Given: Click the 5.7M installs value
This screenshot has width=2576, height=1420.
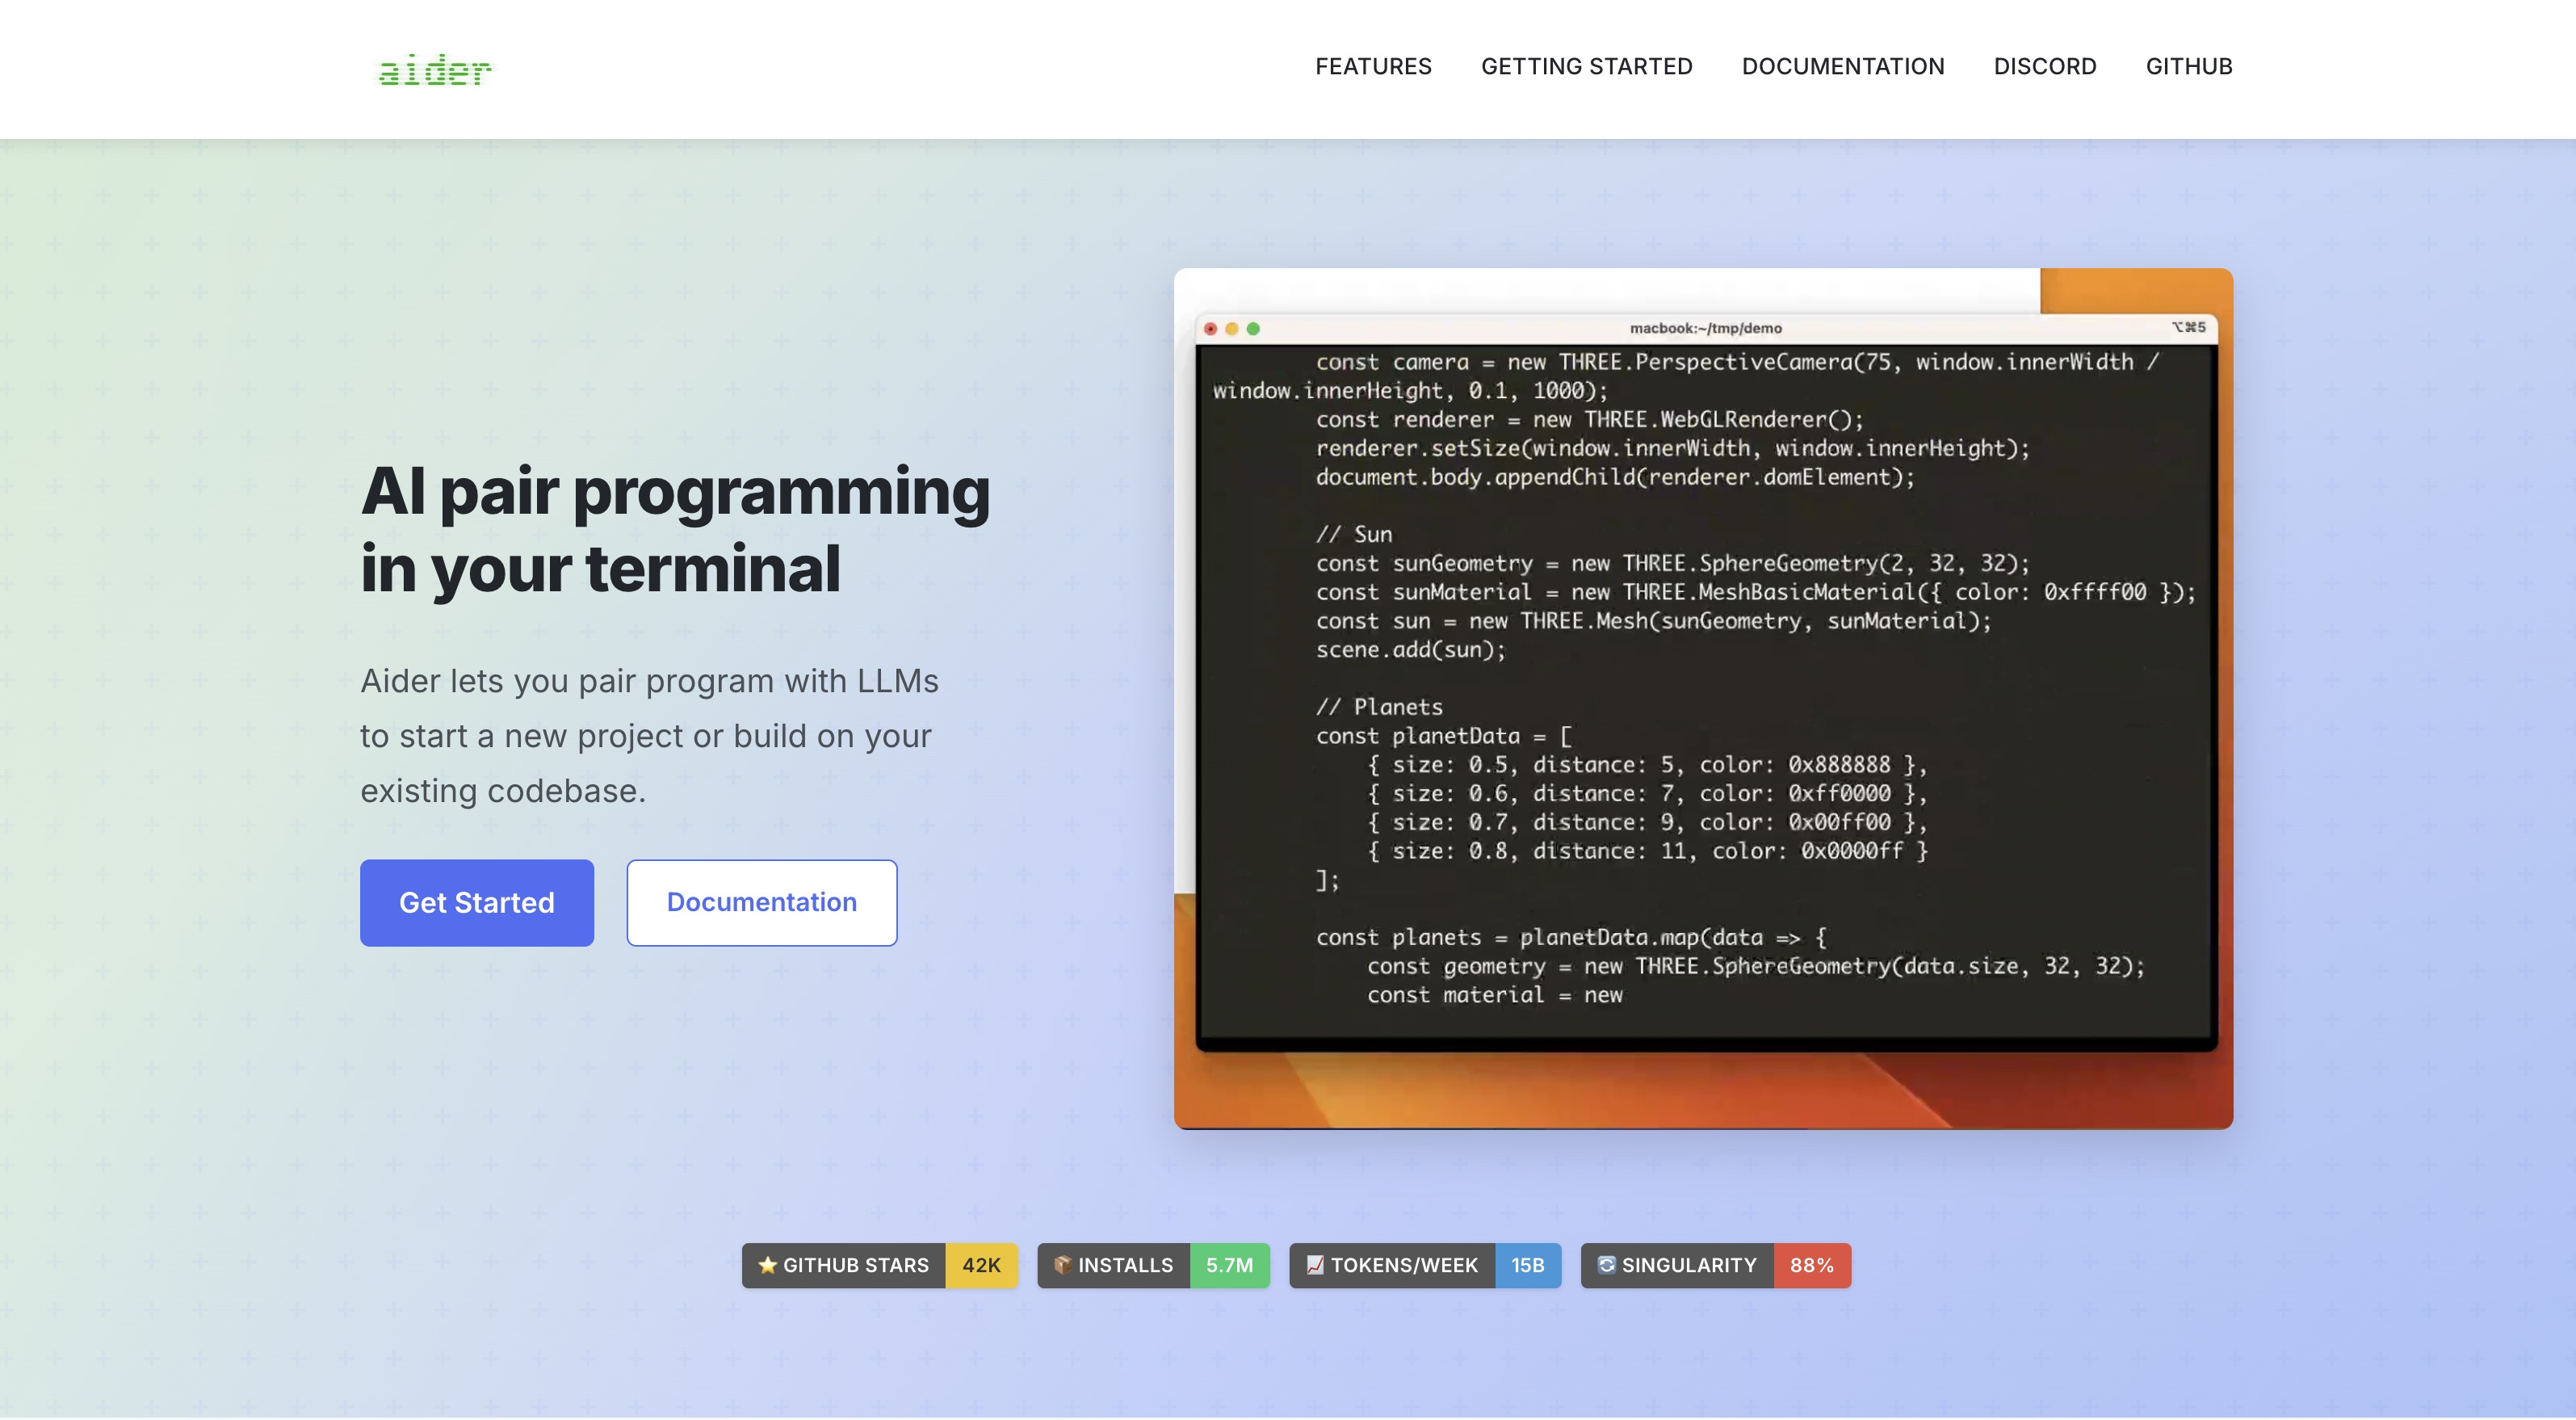Looking at the screenshot, I should [x=1229, y=1265].
